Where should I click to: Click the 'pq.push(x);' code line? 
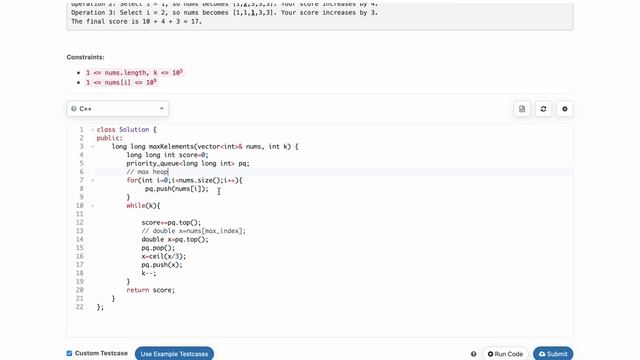162,265
